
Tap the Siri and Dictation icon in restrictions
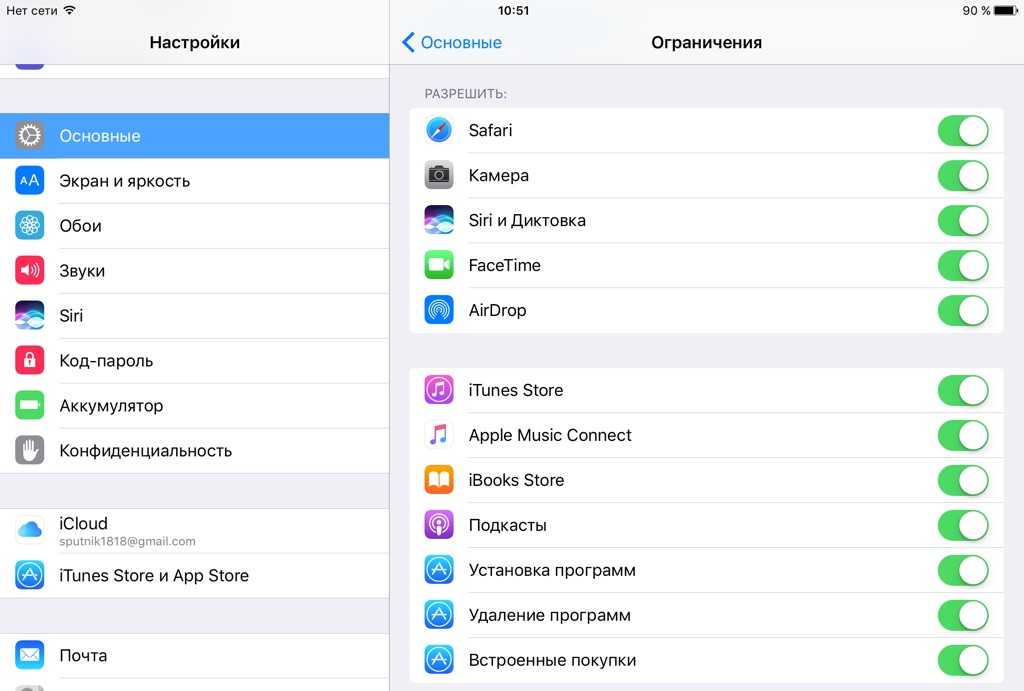coord(439,220)
